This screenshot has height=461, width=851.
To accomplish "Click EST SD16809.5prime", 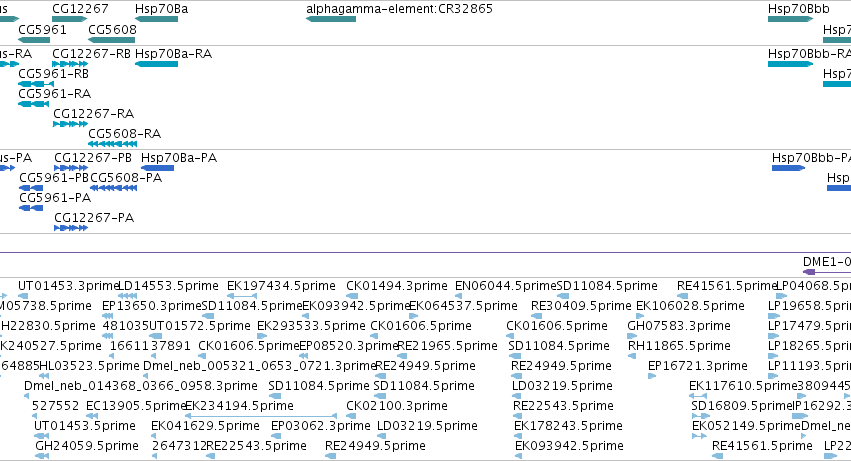I will [742, 406].
